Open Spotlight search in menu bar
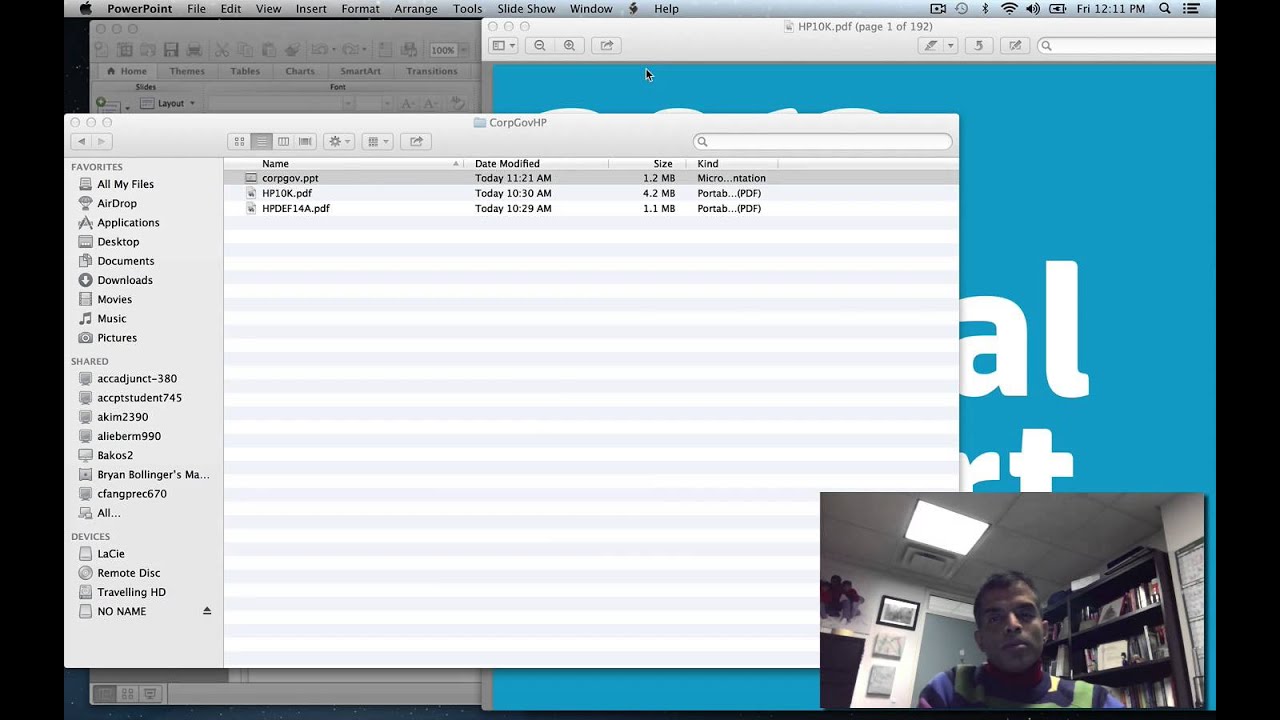This screenshot has height=720, width=1280. [x=1165, y=8]
